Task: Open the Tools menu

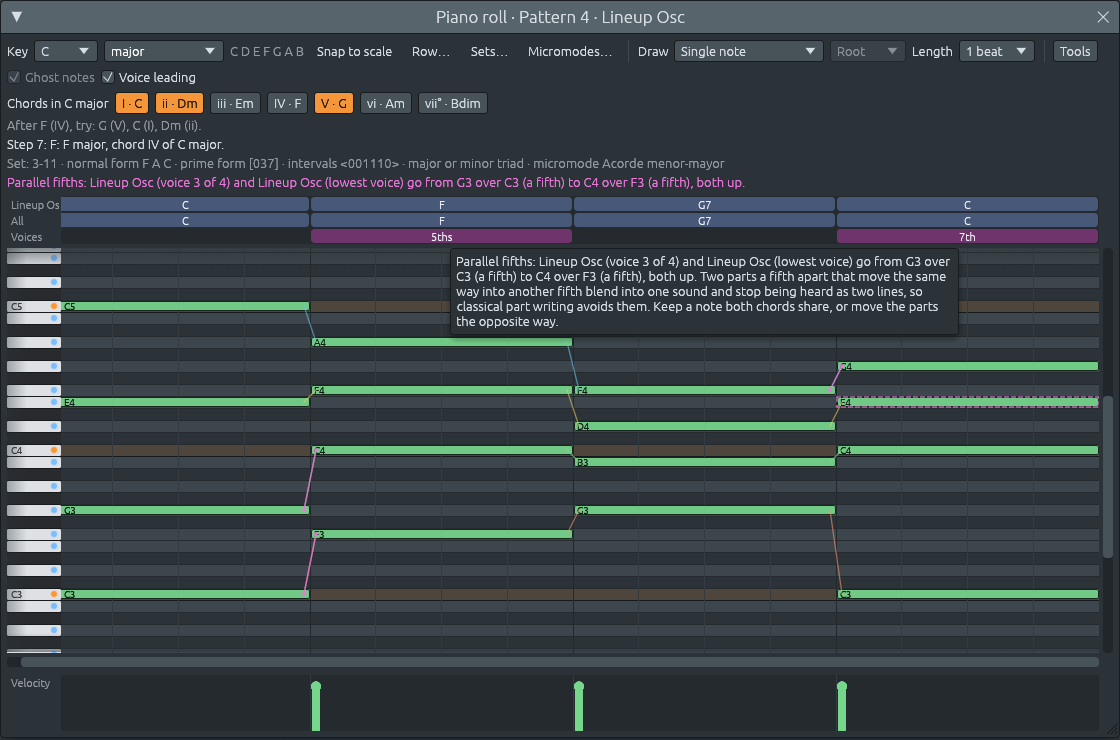Action: click(1075, 51)
